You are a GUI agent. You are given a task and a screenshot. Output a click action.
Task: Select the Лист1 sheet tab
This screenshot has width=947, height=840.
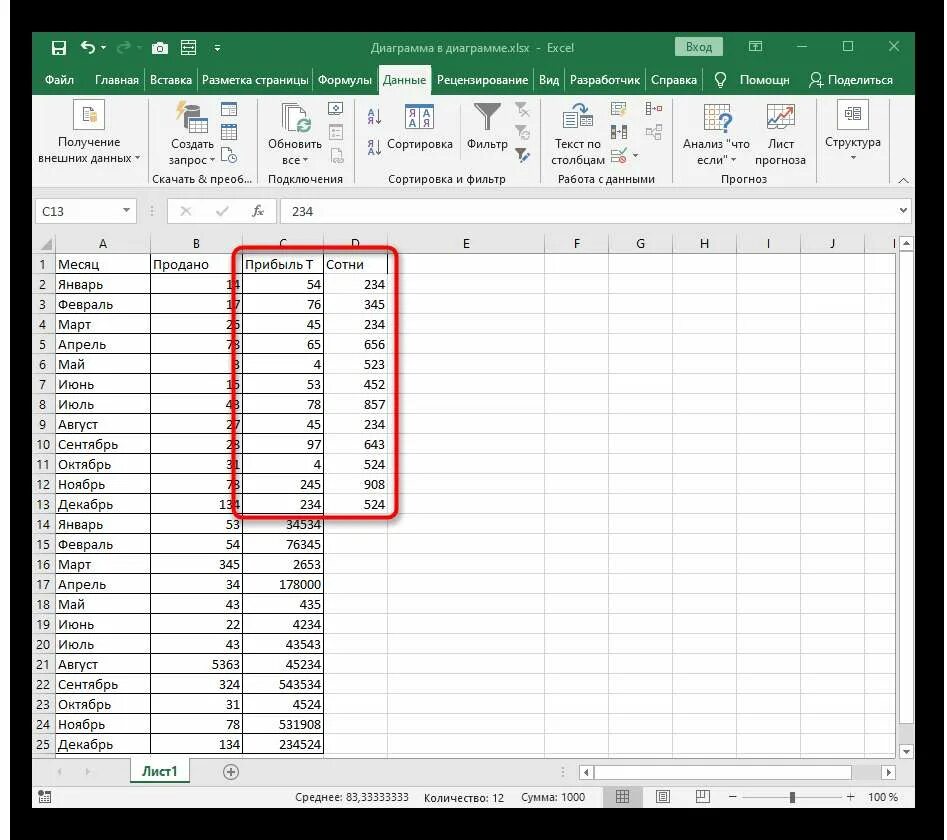(159, 771)
